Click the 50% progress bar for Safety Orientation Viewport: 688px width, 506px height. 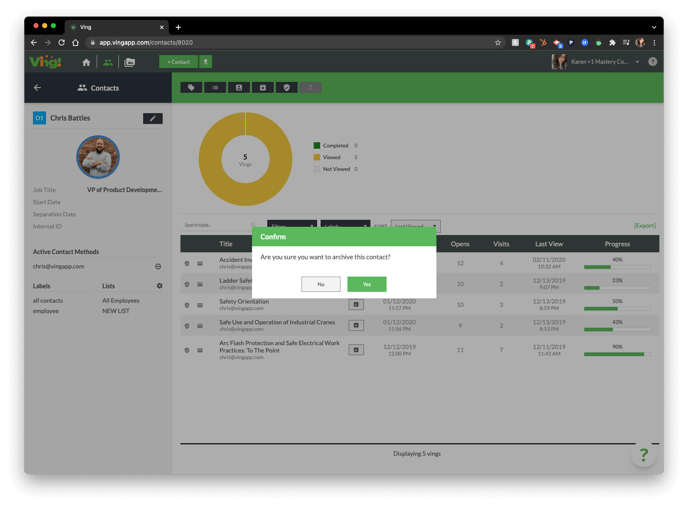[x=617, y=309]
